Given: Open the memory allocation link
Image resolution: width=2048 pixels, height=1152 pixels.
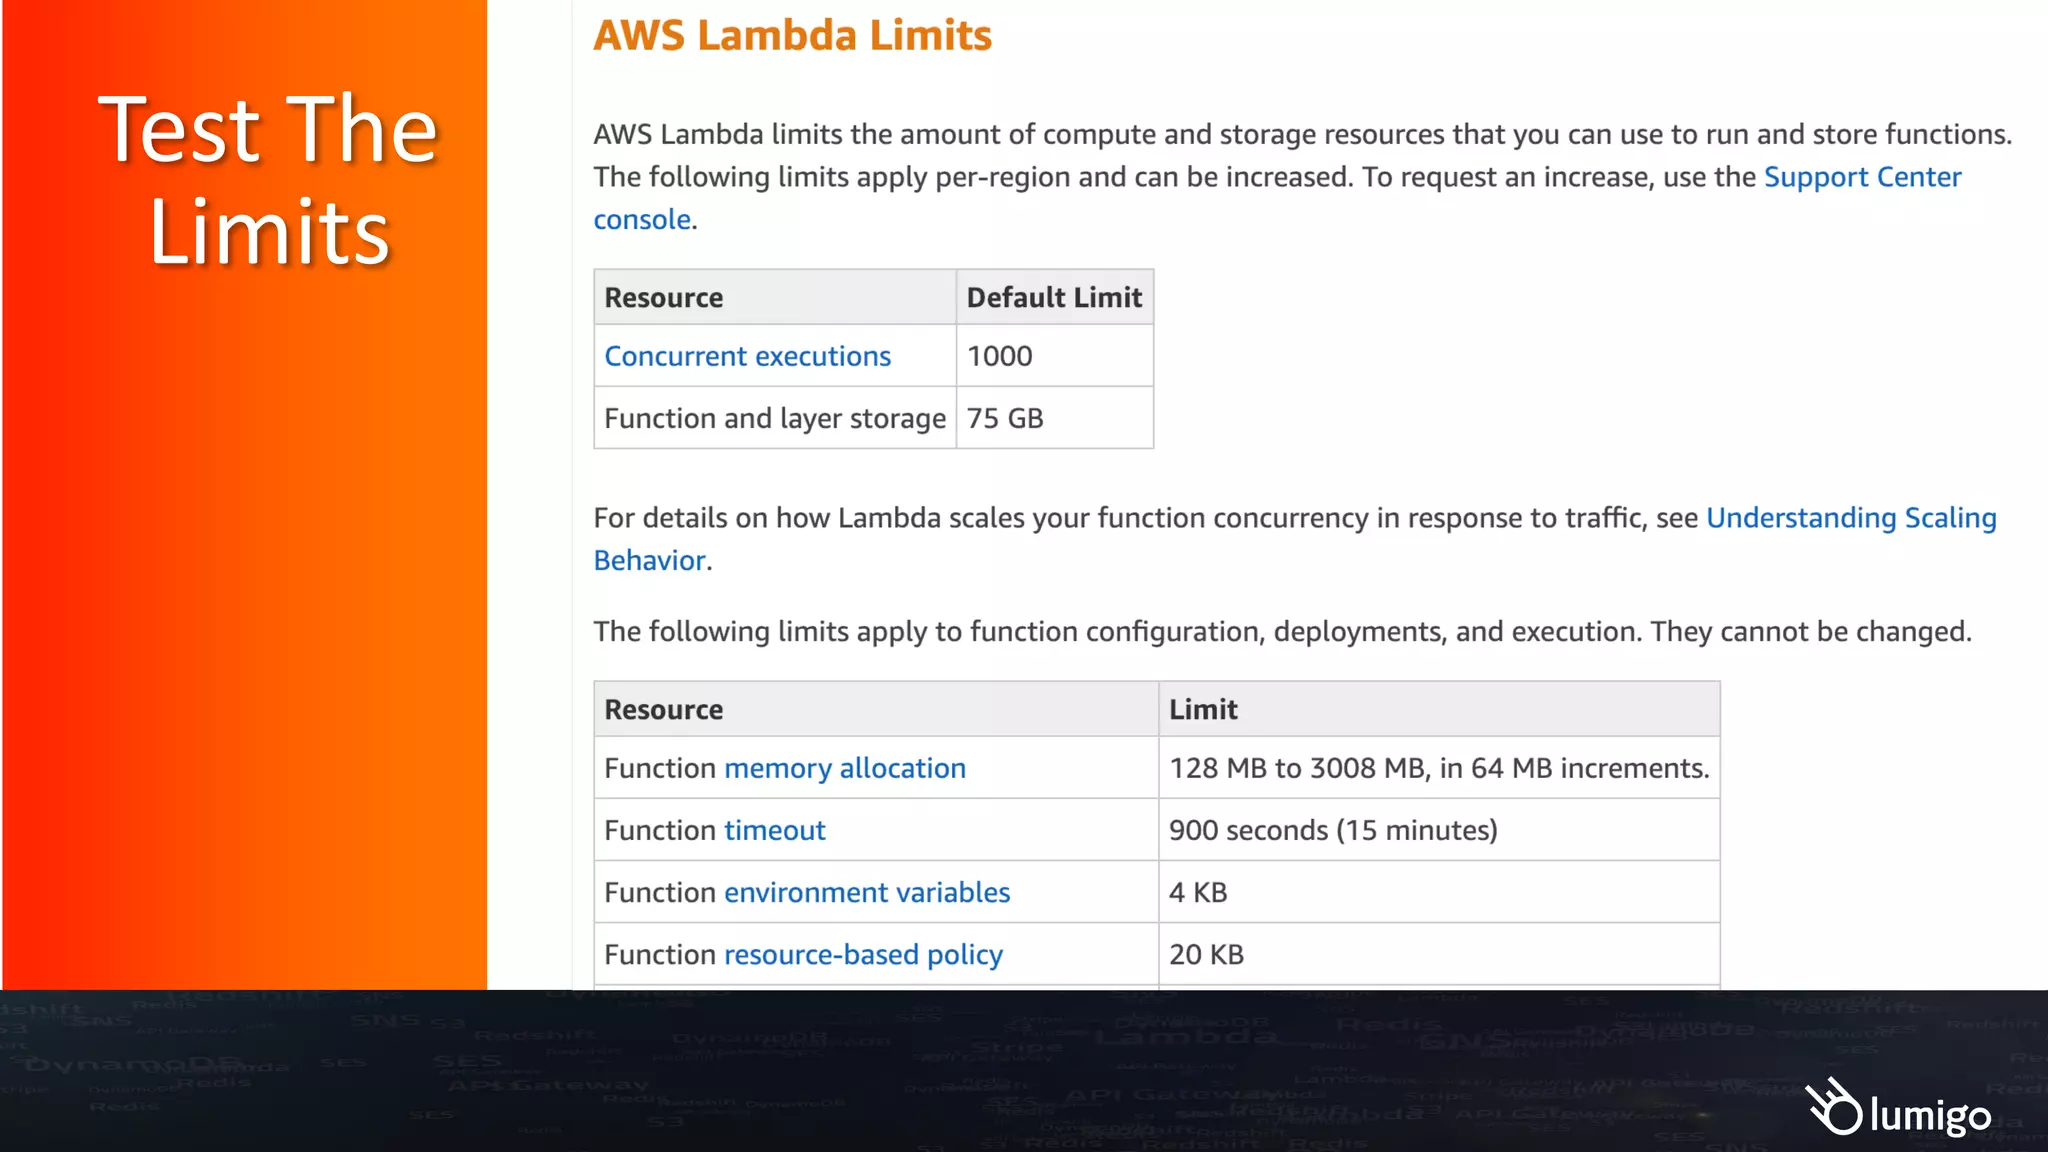Looking at the screenshot, I should point(844,768).
